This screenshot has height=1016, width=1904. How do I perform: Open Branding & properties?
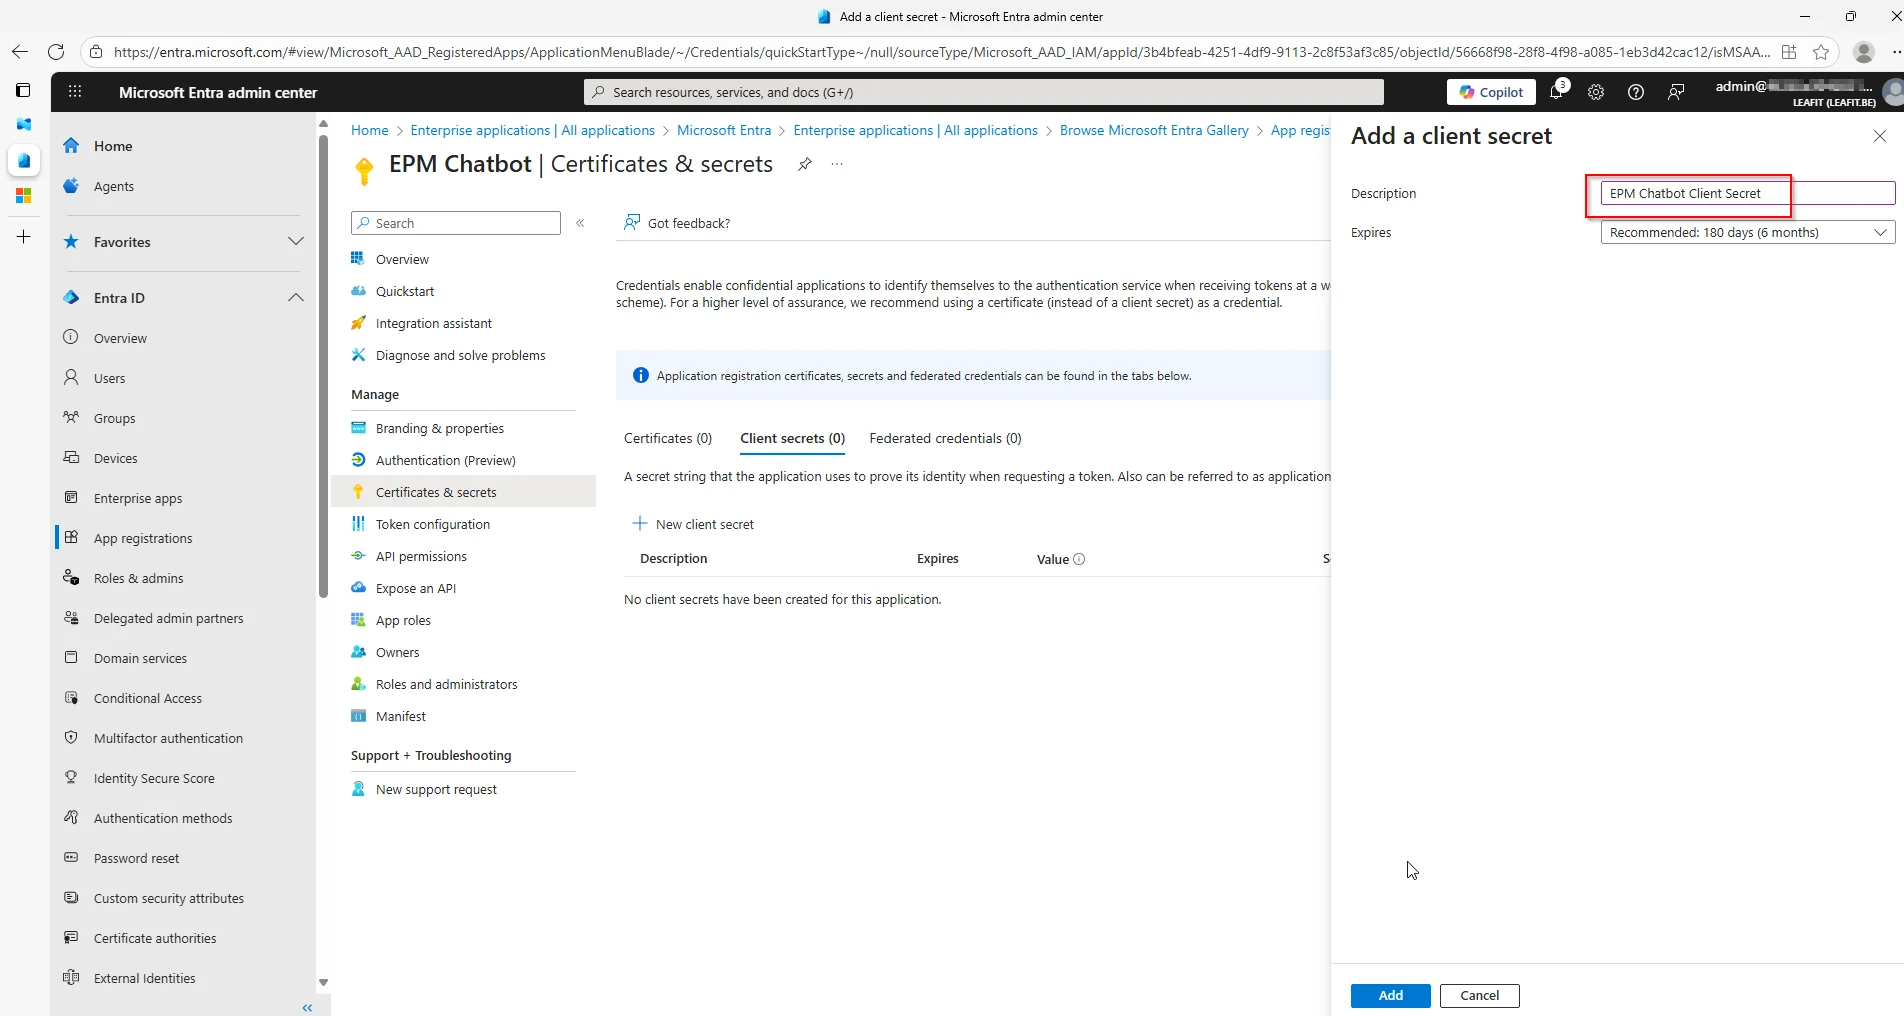439,428
